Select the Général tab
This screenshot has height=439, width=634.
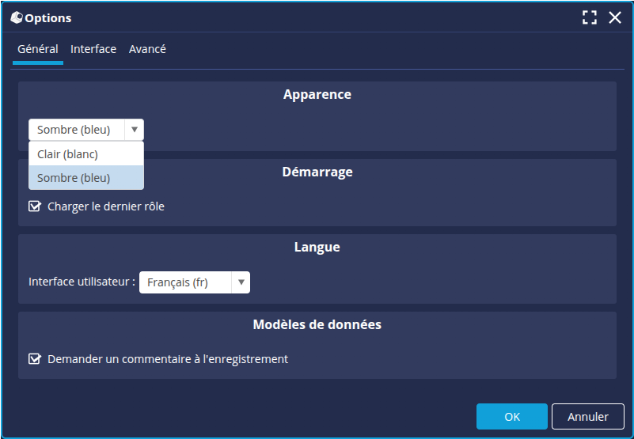(38, 49)
